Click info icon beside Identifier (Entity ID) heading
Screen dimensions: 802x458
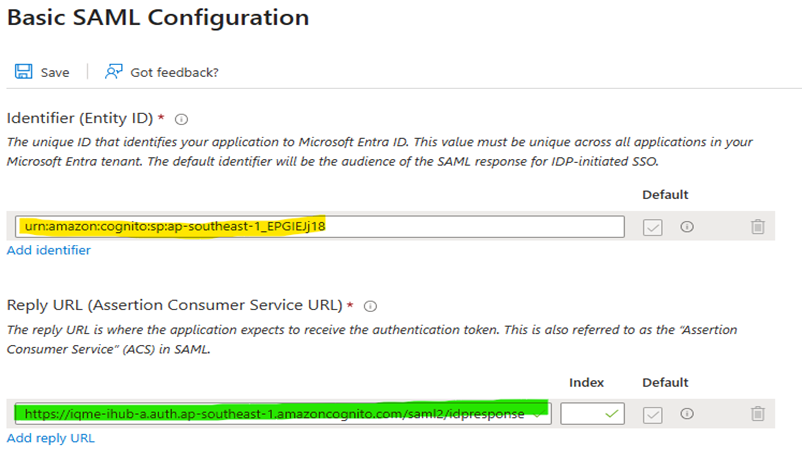(181, 119)
